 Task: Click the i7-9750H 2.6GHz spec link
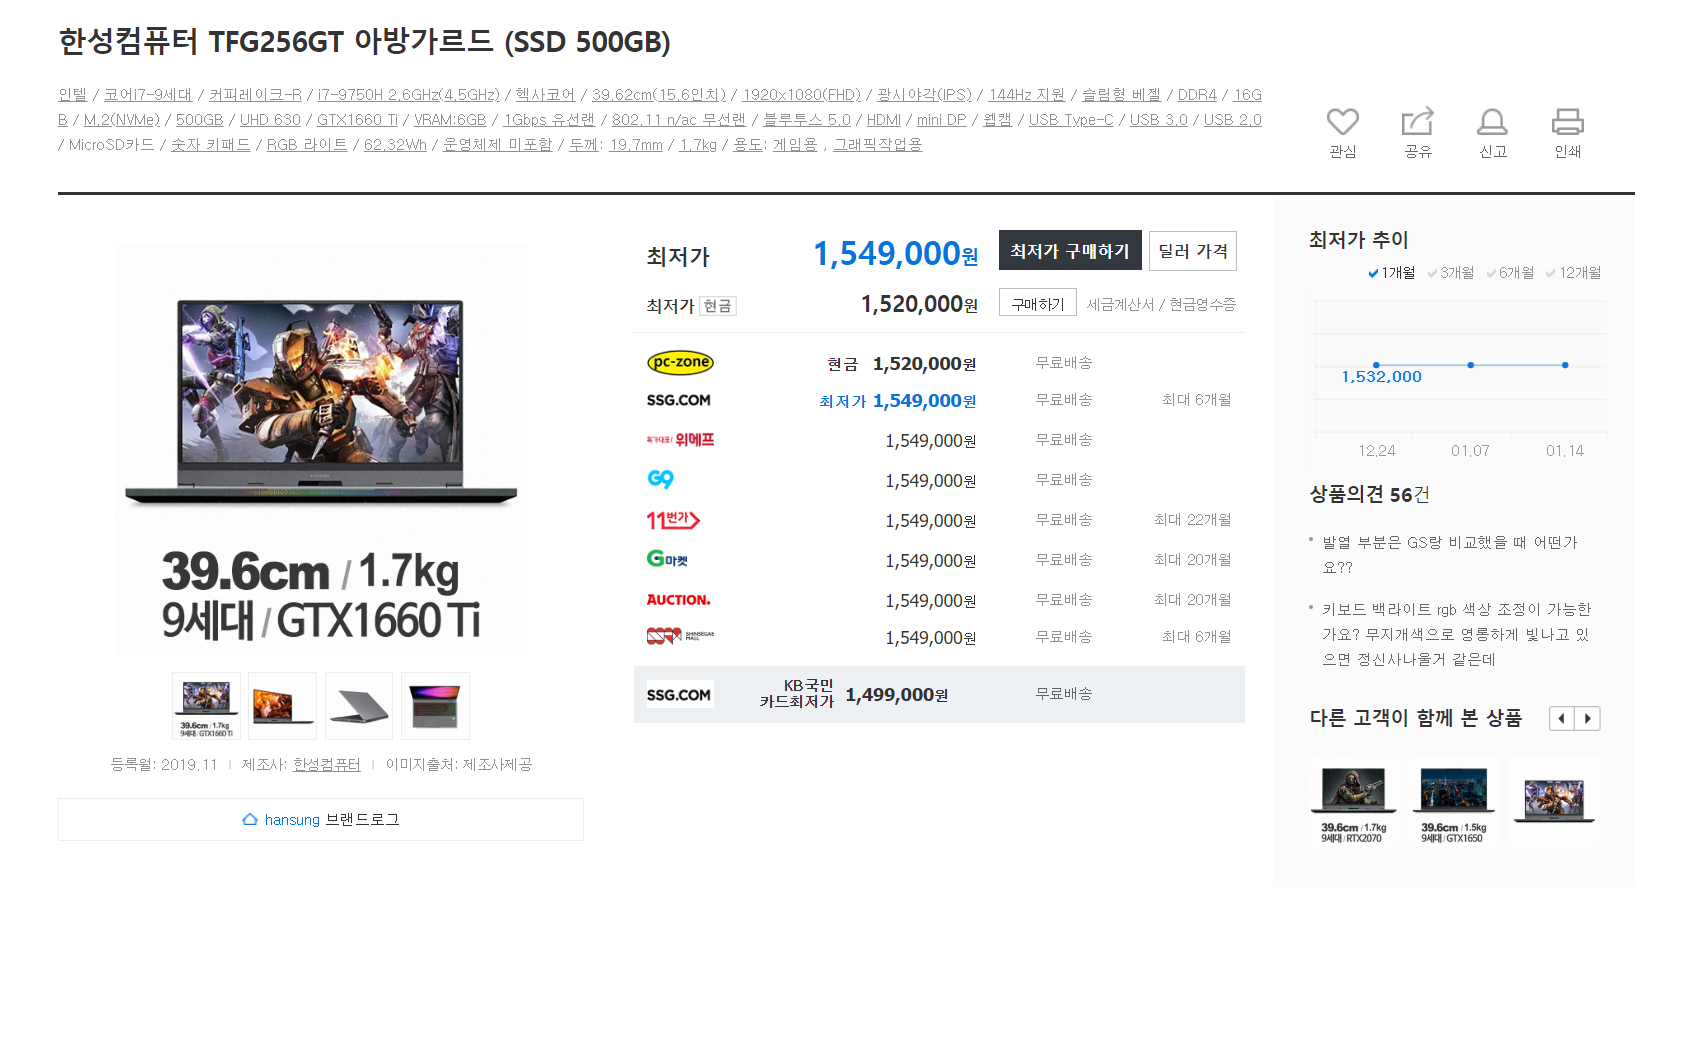[408, 94]
